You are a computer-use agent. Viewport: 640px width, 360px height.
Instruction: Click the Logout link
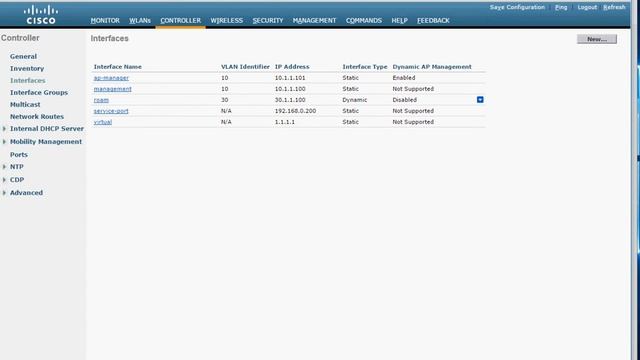pos(587,7)
